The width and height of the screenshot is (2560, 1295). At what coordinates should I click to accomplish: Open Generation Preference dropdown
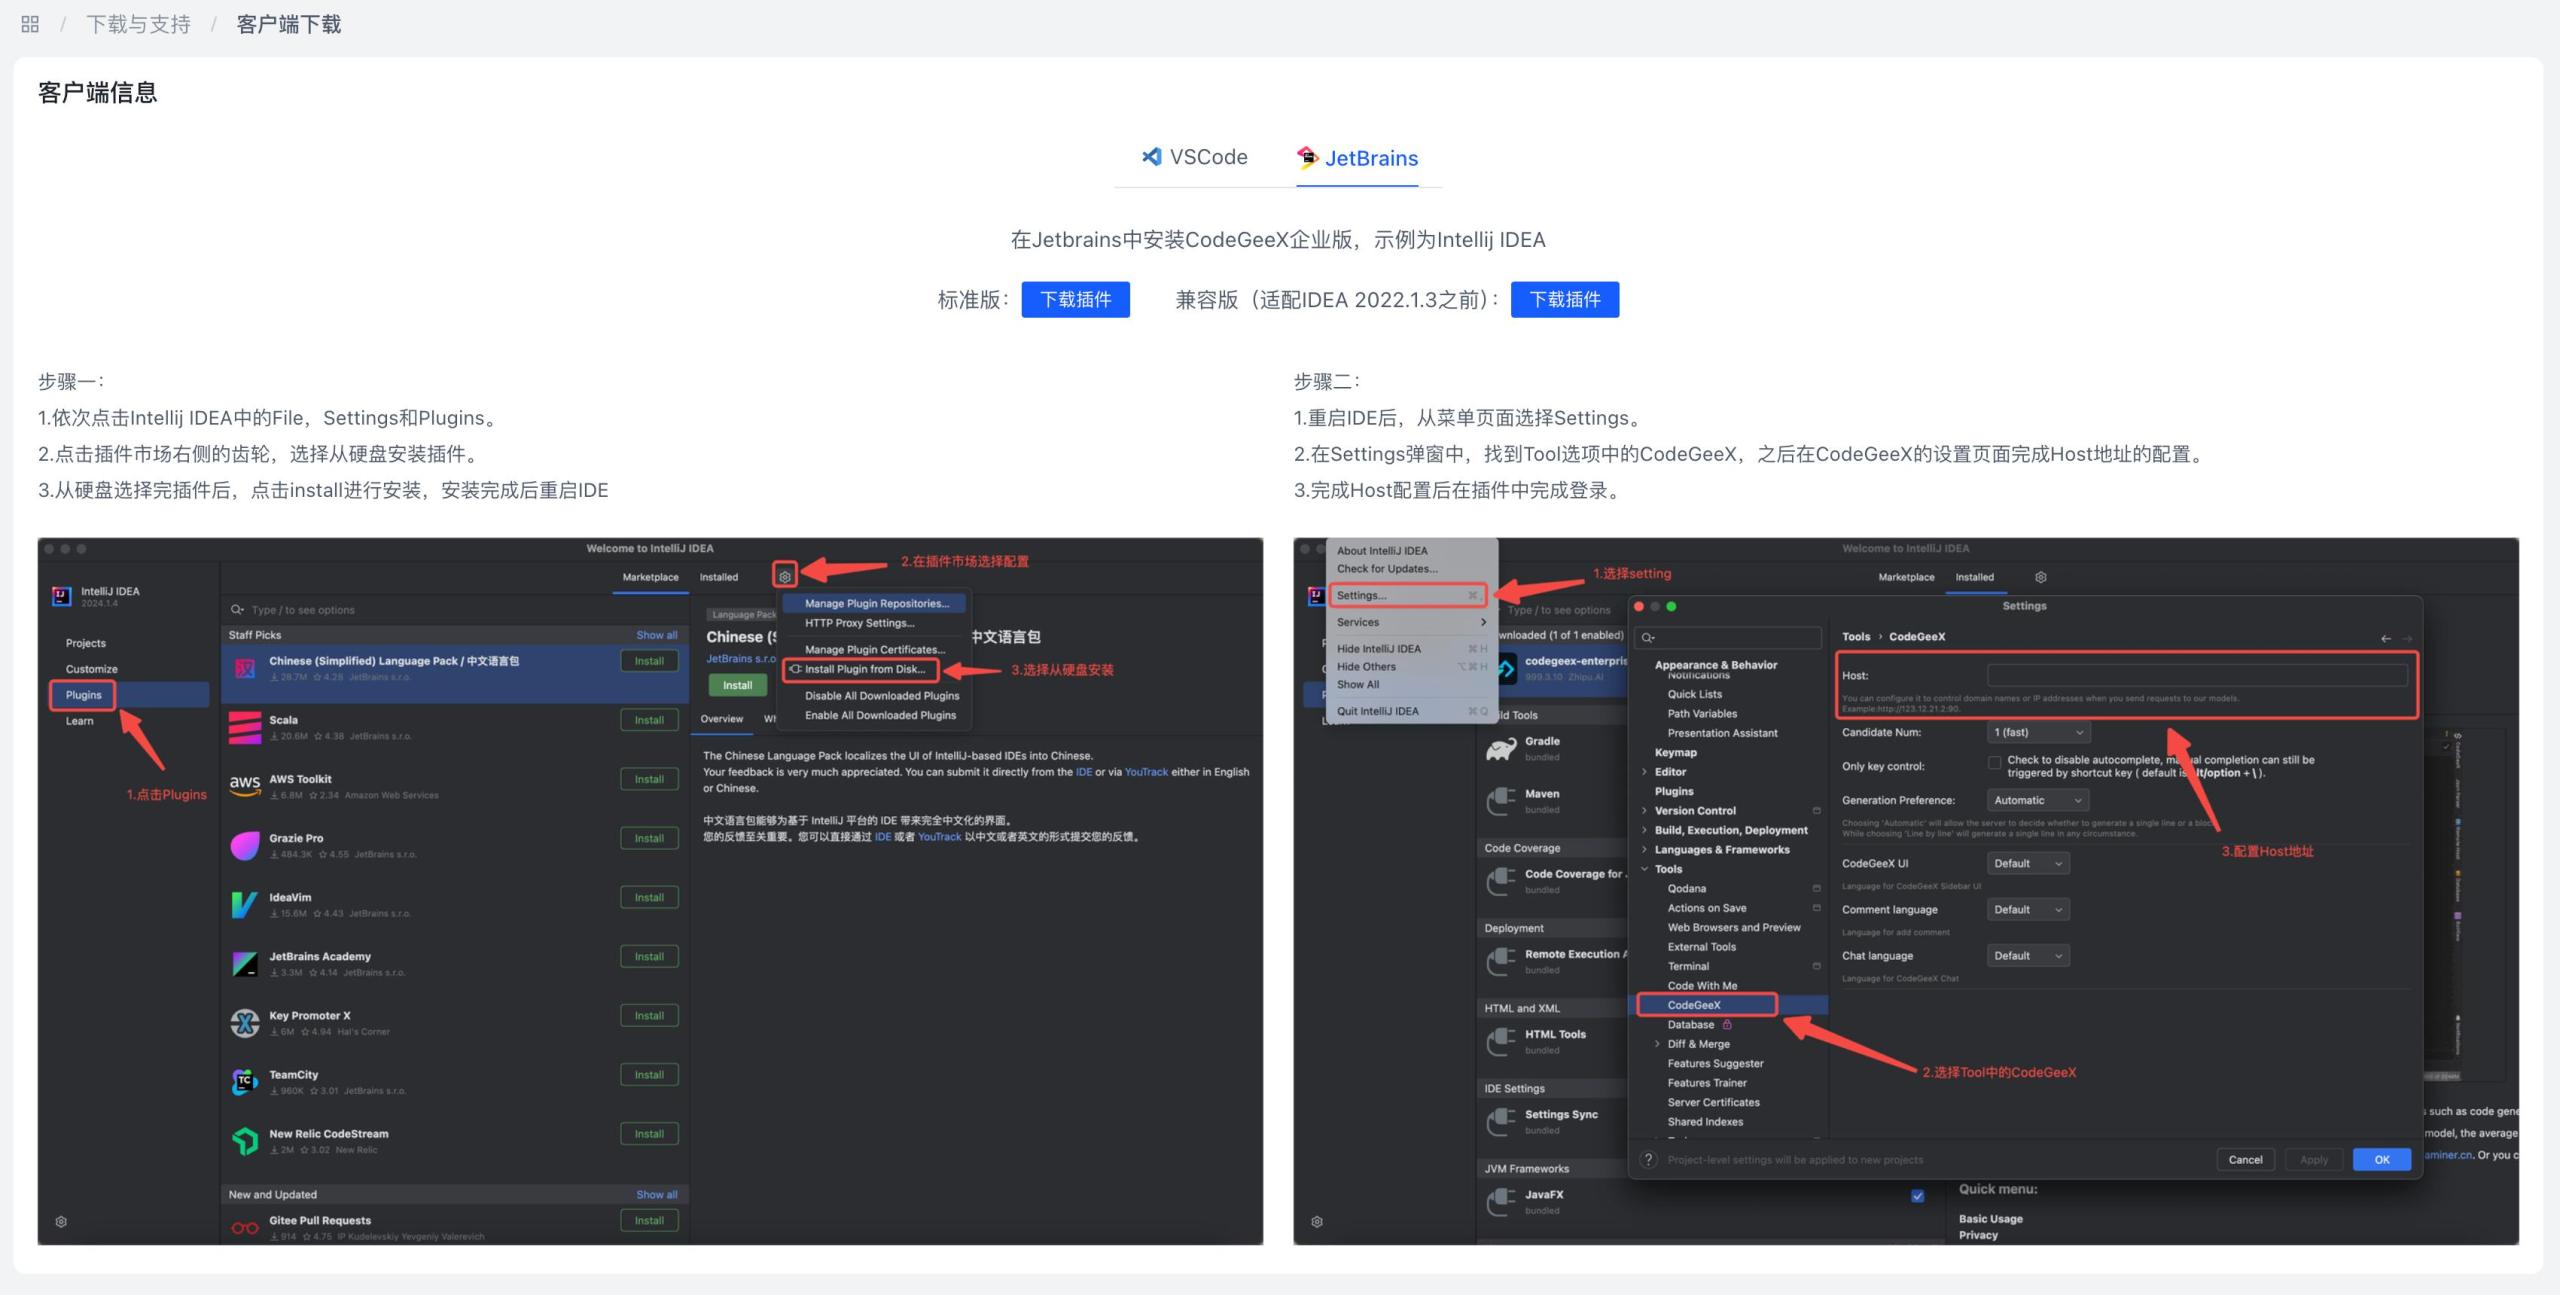[2039, 800]
